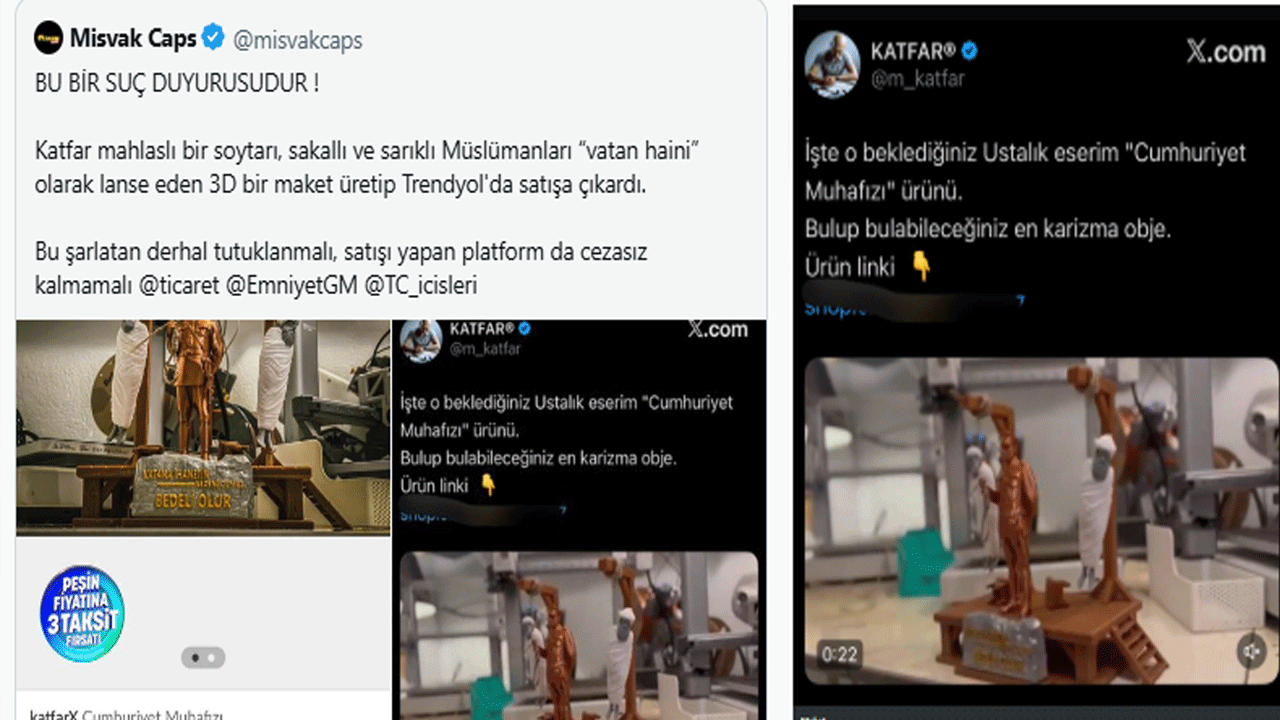Switch to the second image carousel dot
Viewport: 1280px width, 720px height.
212,657
